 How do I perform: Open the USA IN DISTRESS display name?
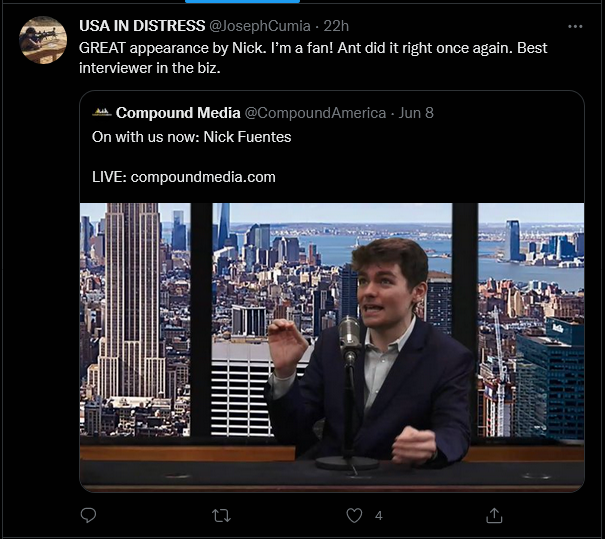point(142,26)
